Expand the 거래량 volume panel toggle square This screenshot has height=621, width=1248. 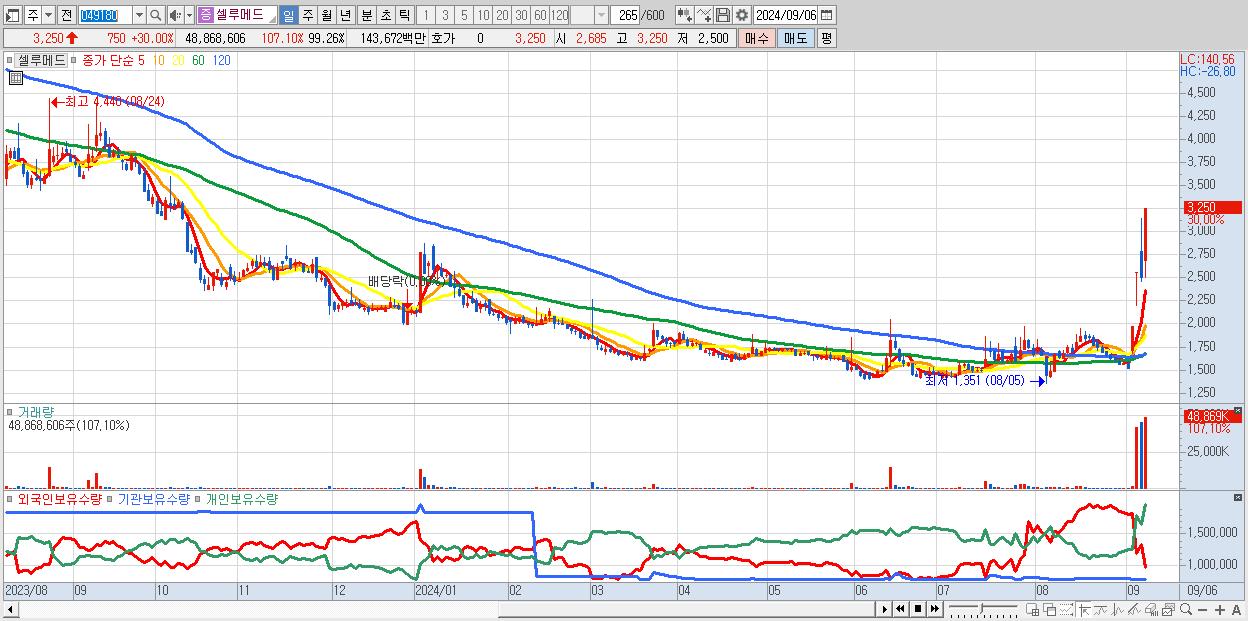[11, 411]
